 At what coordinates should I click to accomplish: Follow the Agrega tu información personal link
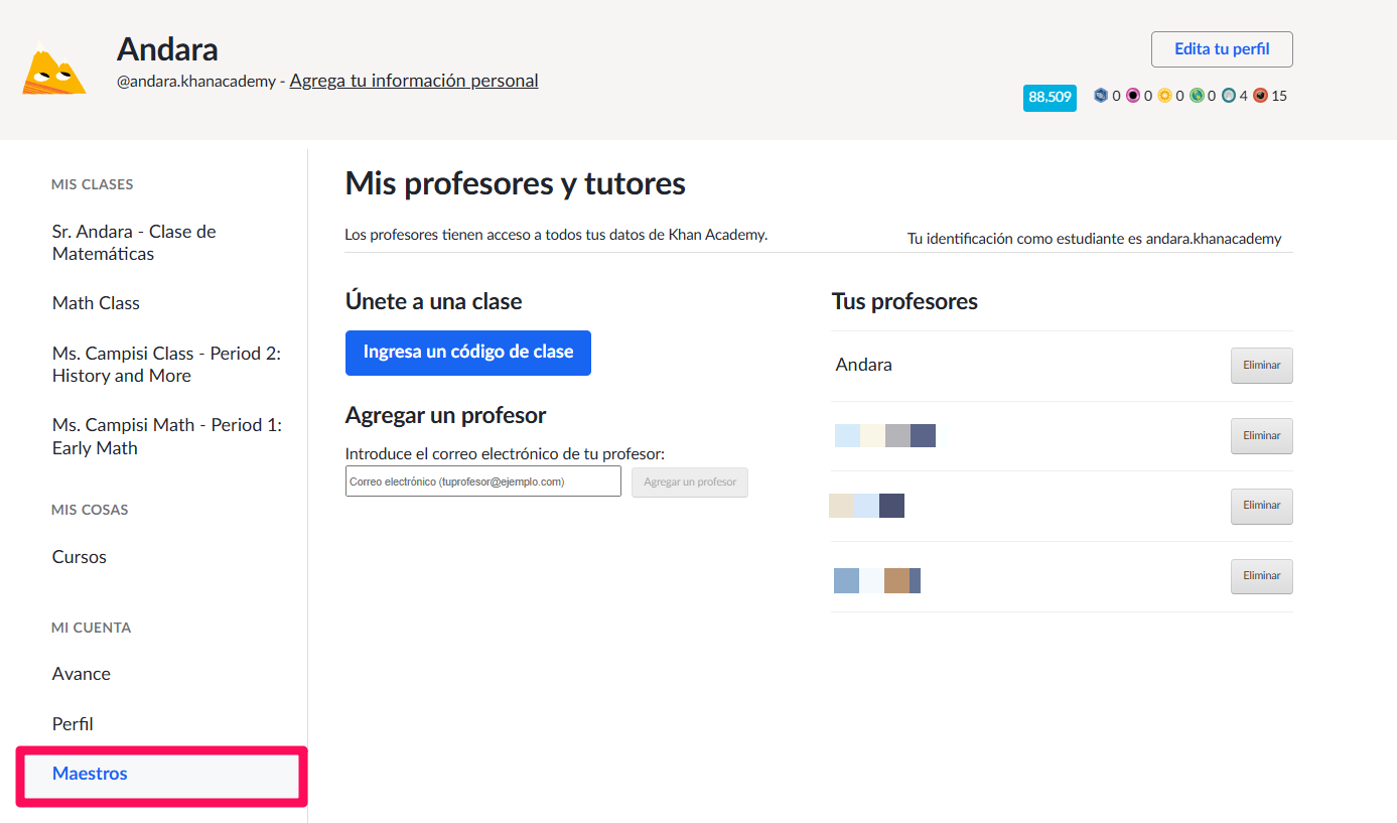414,81
